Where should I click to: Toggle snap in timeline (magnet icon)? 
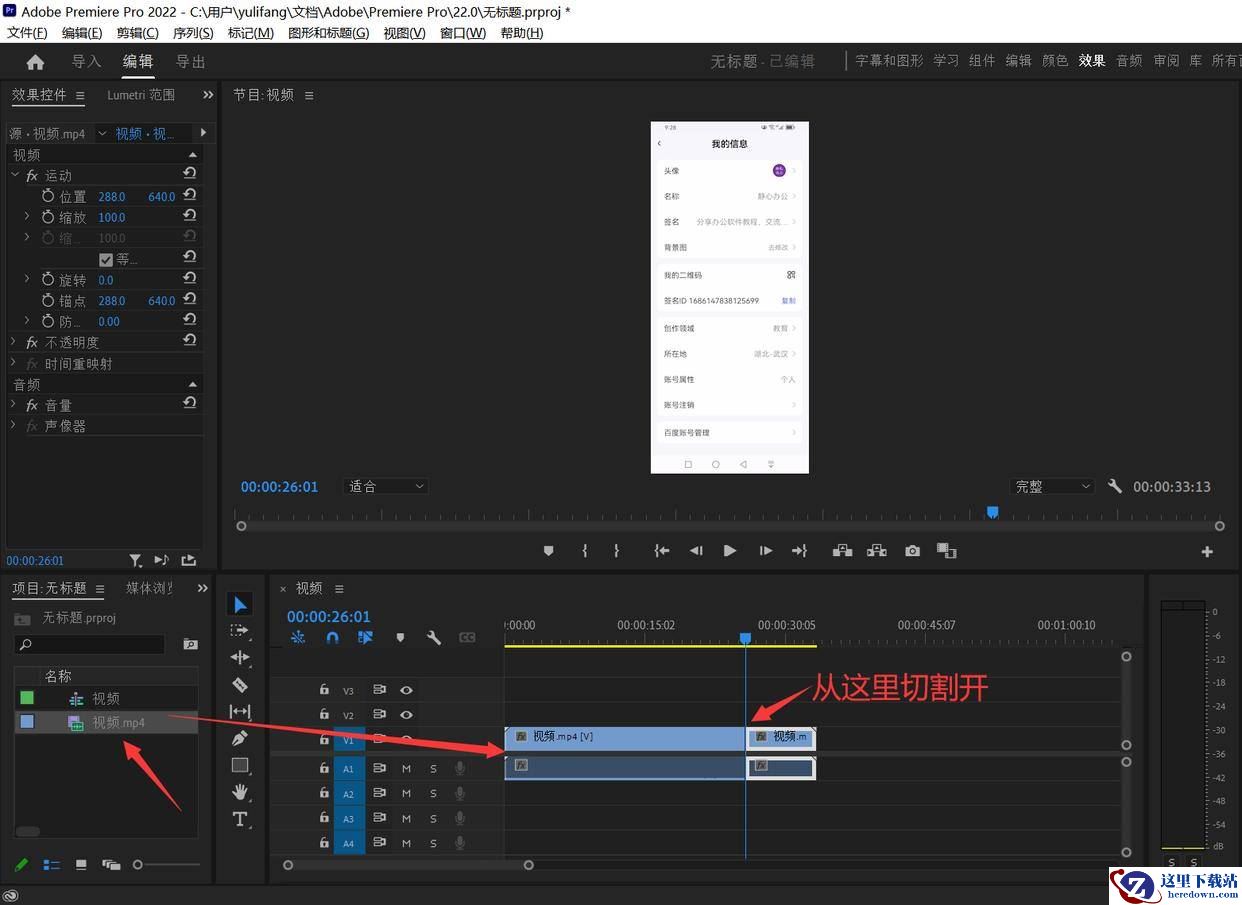[332, 637]
